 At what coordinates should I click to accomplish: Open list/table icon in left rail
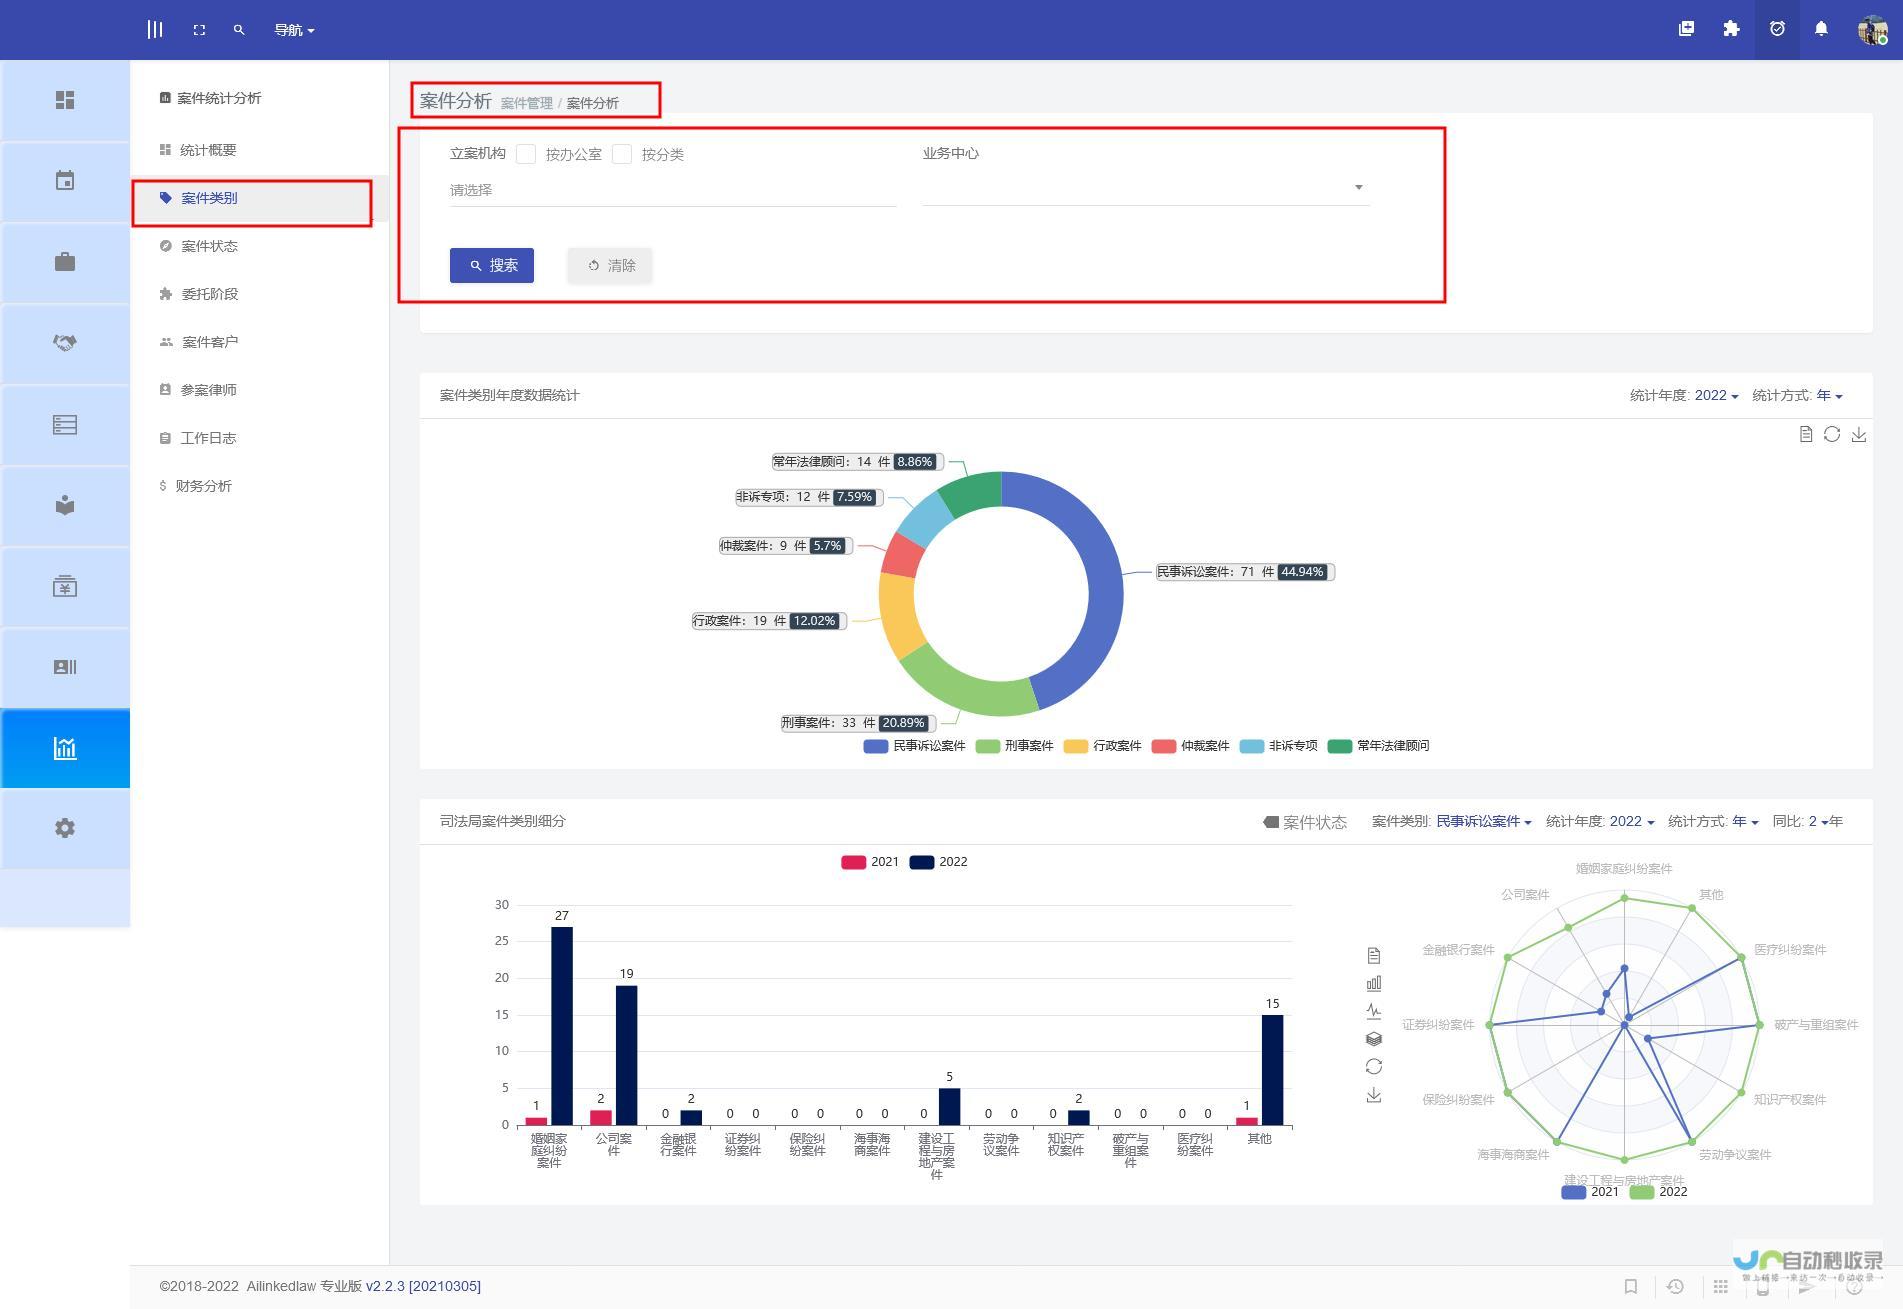click(65, 425)
